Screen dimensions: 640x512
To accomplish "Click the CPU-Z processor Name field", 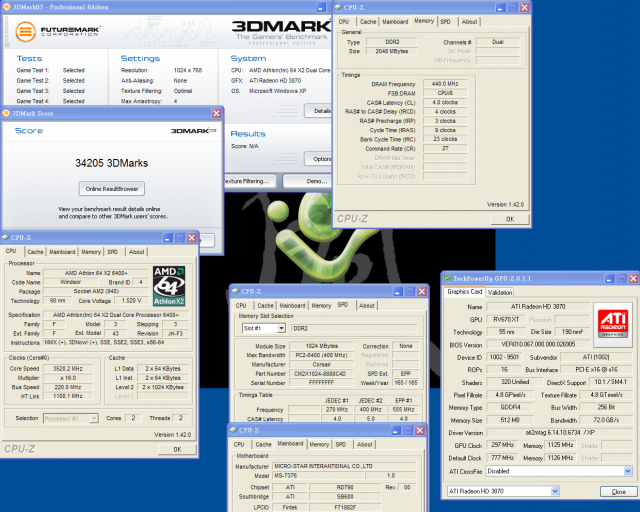I will pos(96,273).
